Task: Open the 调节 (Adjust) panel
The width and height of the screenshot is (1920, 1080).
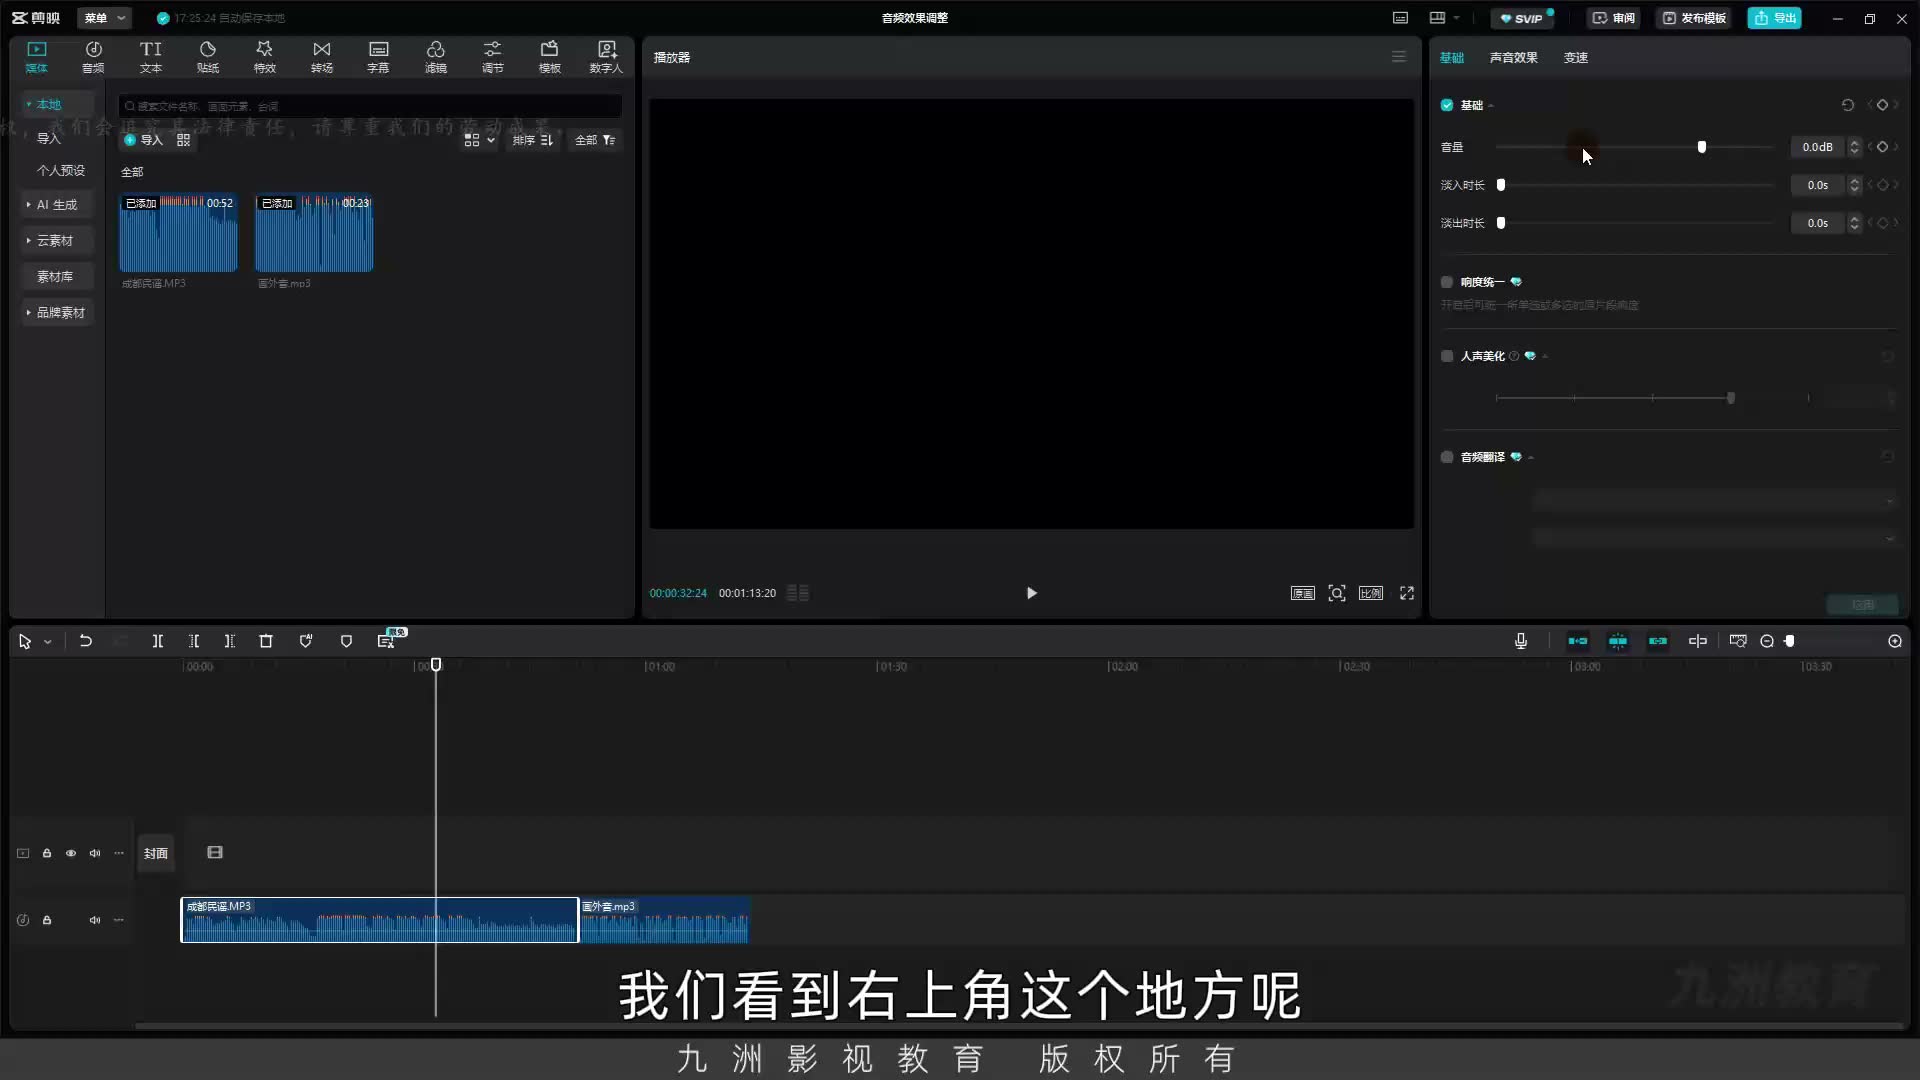Action: point(492,57)
